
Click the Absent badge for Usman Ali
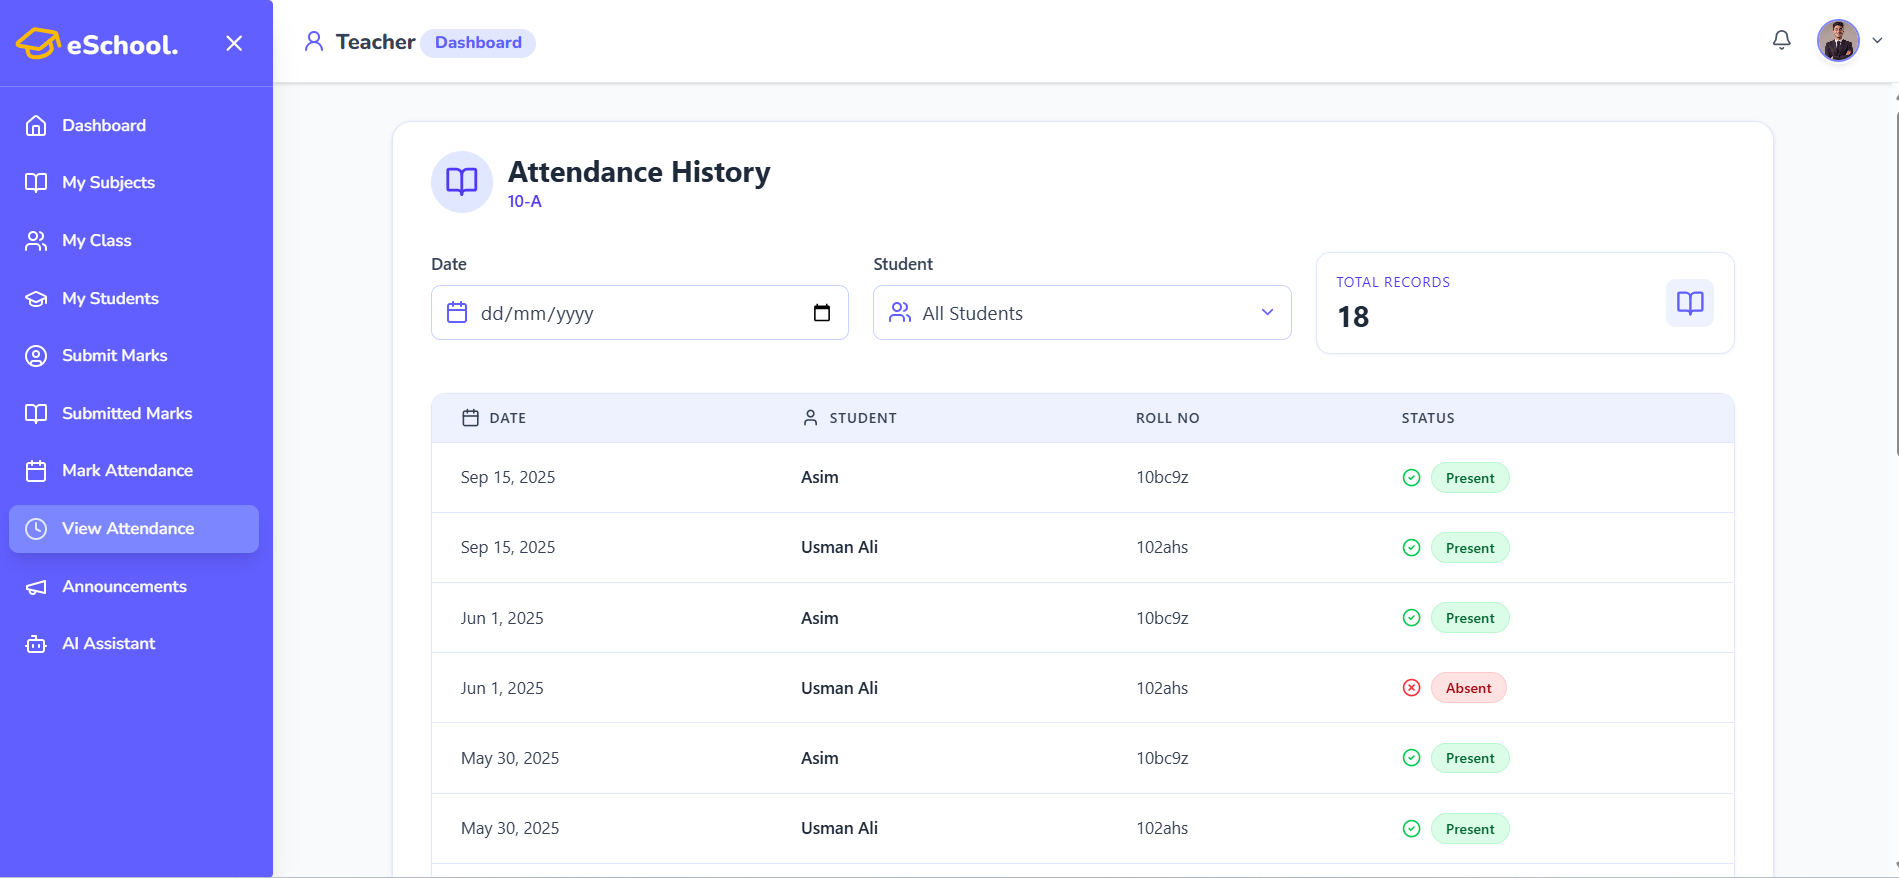(1468, 688)
